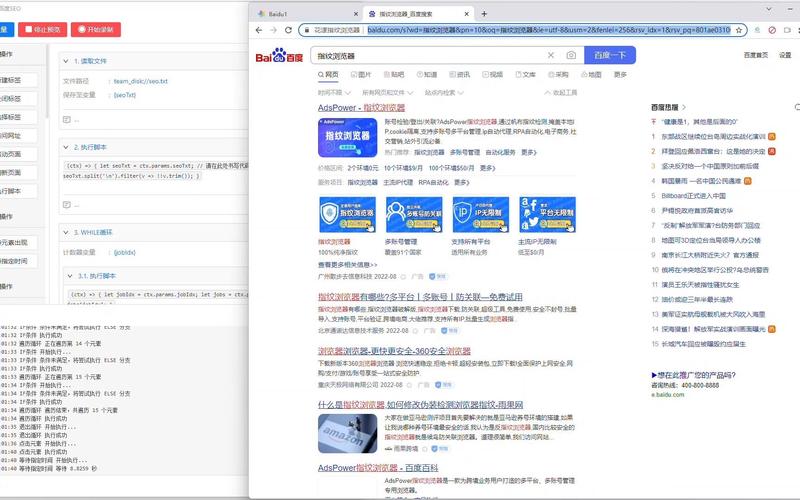Select the 视频 search category

coord(493,74)
